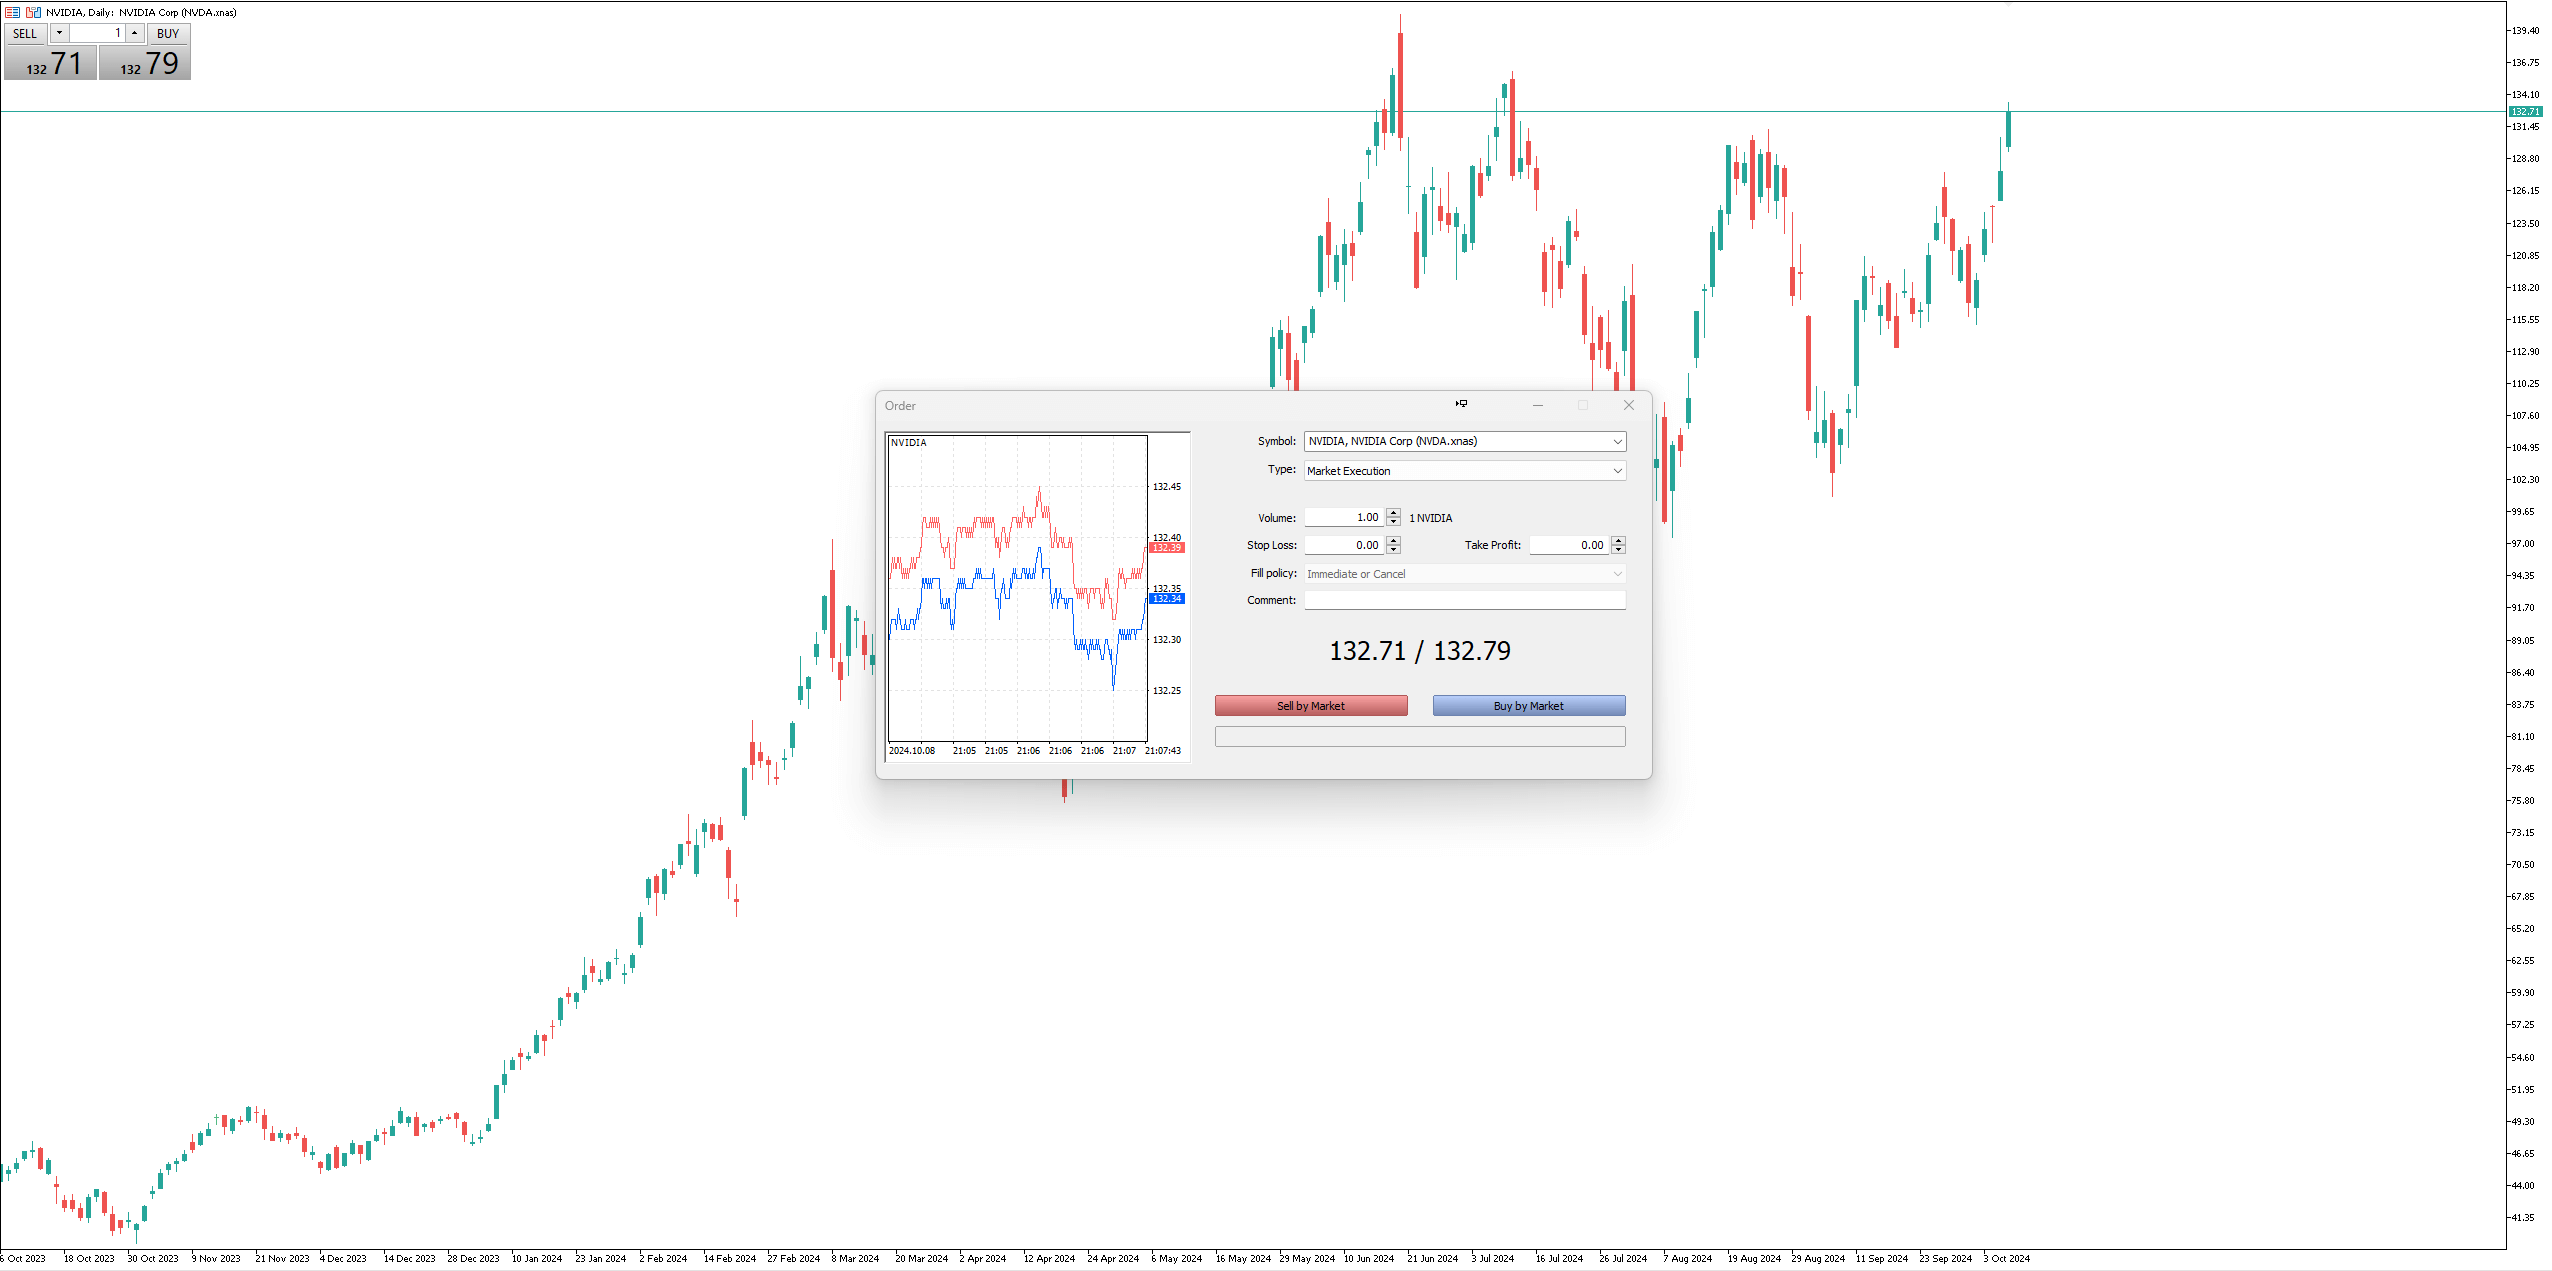The height and width of the screenshot is (1271, 2552).
Task: Open the order Type dropdown
Action: click(1617, 471)
